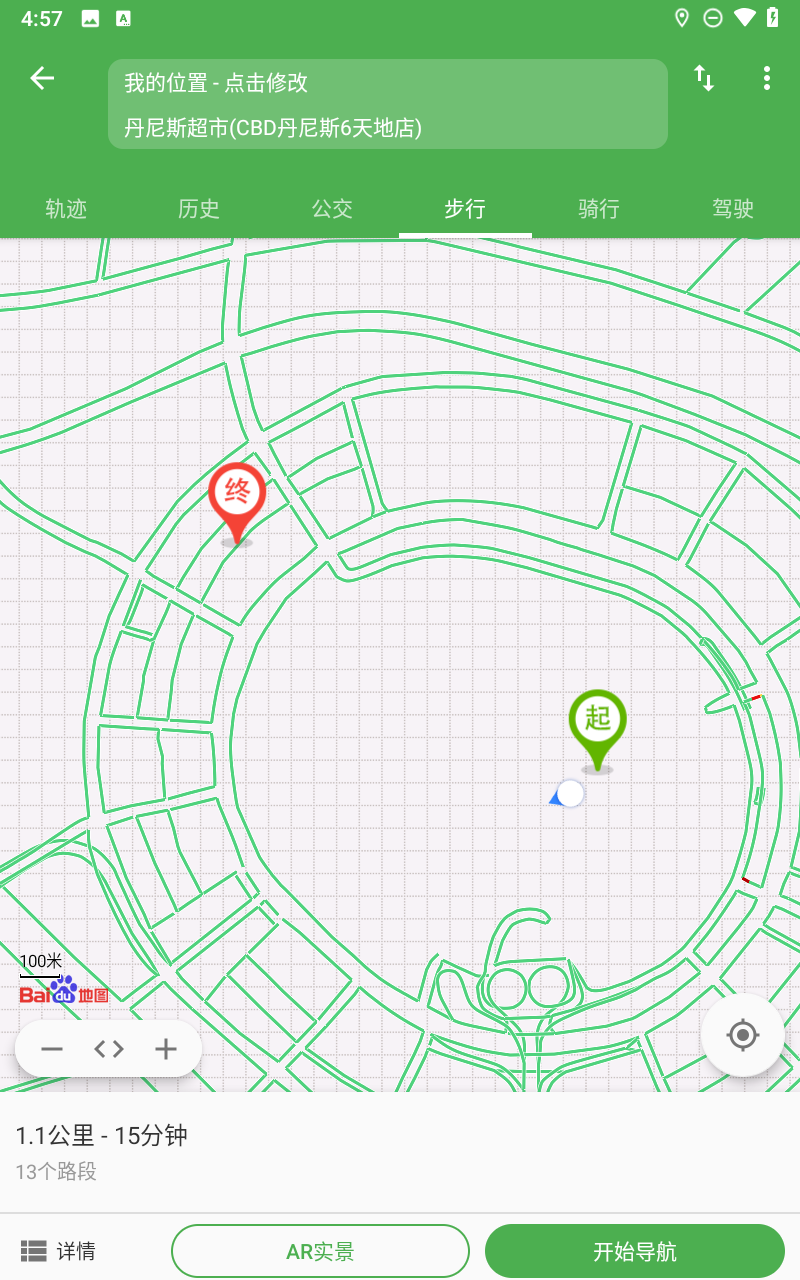
Task: Tap the red destination marker 终
Action: (237, 495)
